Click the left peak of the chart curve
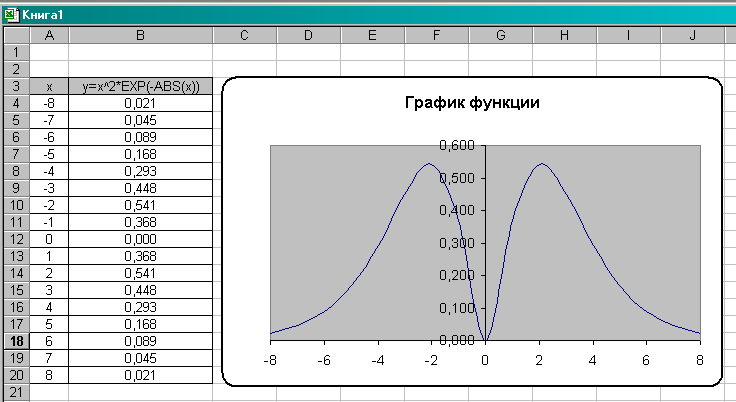This screenshot has width=736, height=402. (429, 164)
